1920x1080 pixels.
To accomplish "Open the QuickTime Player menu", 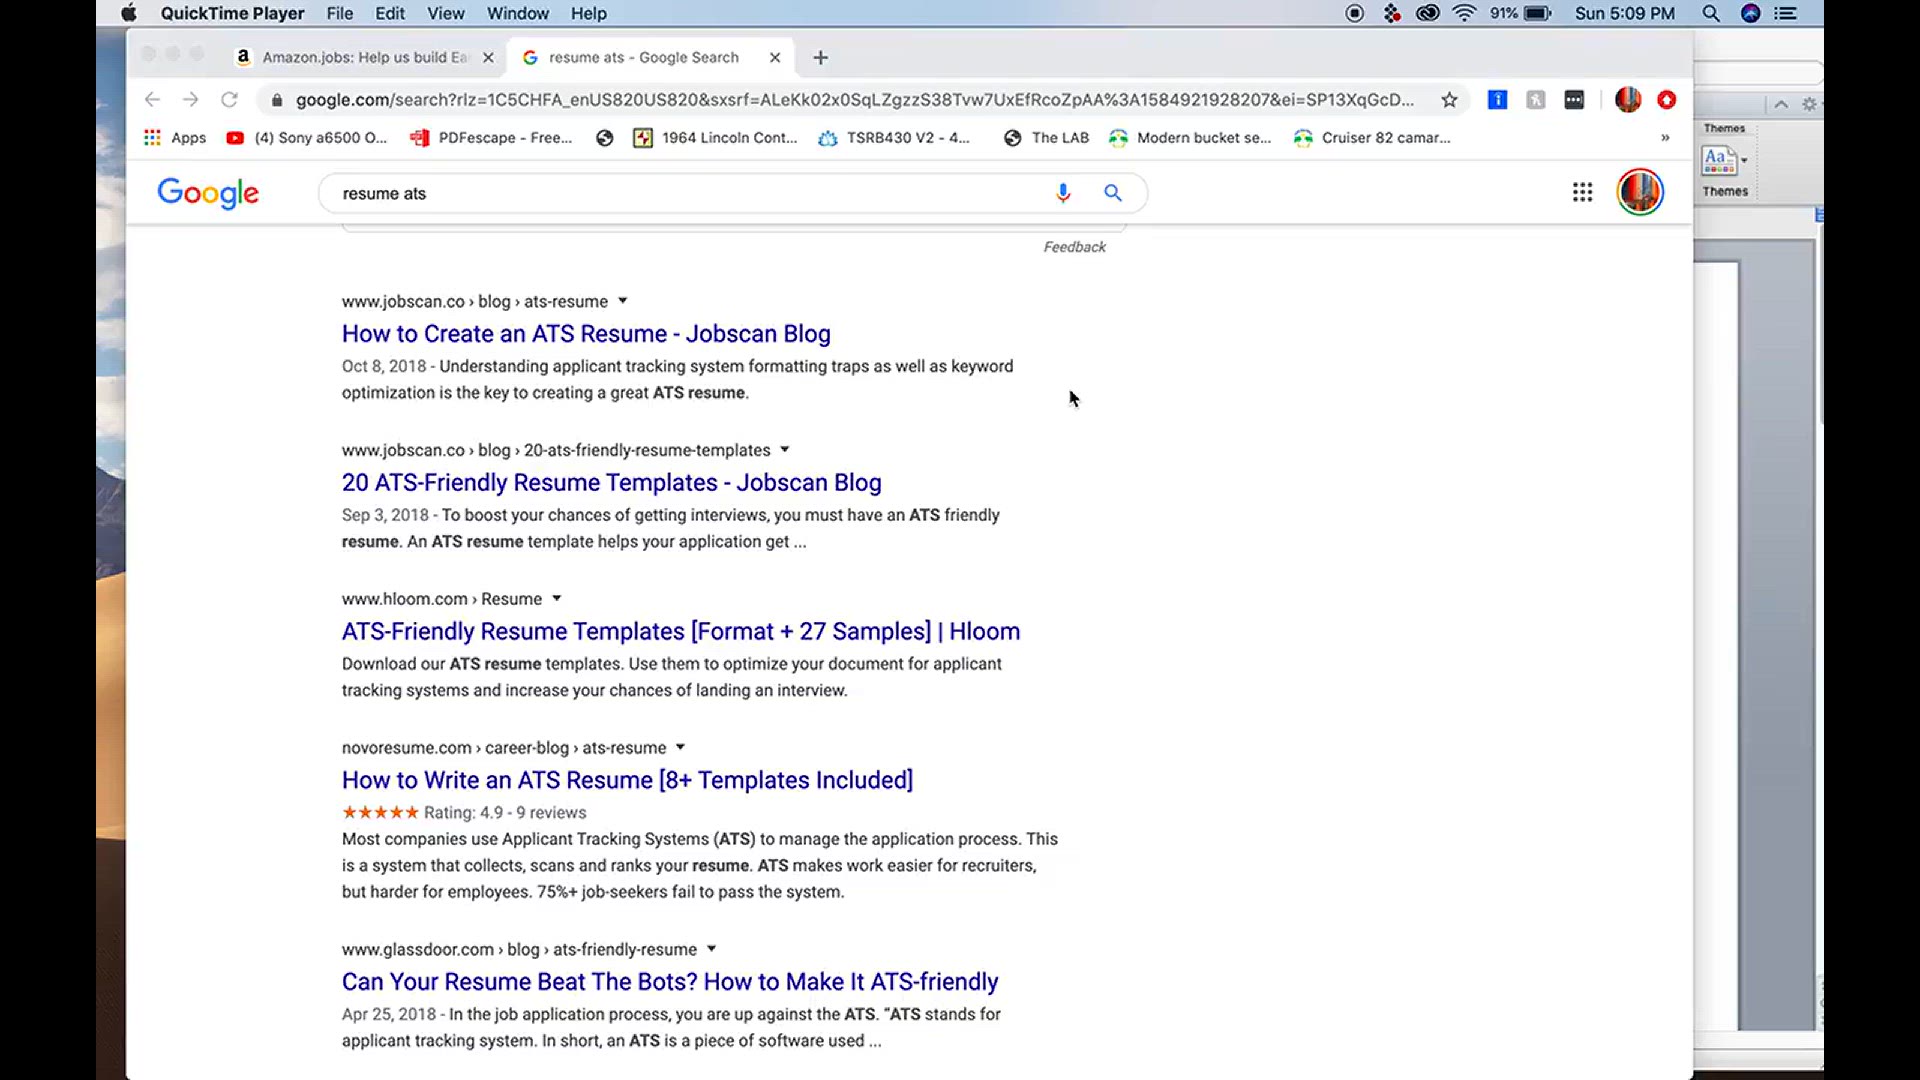I will tap(232, 13).
